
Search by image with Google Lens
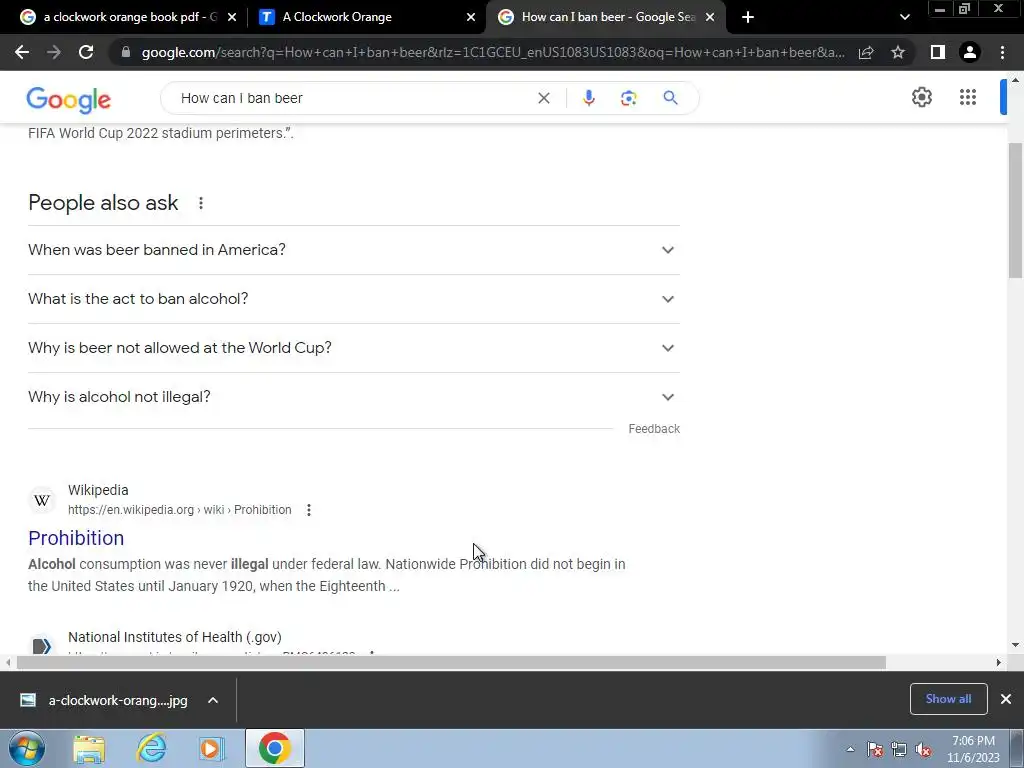(628, 98)
